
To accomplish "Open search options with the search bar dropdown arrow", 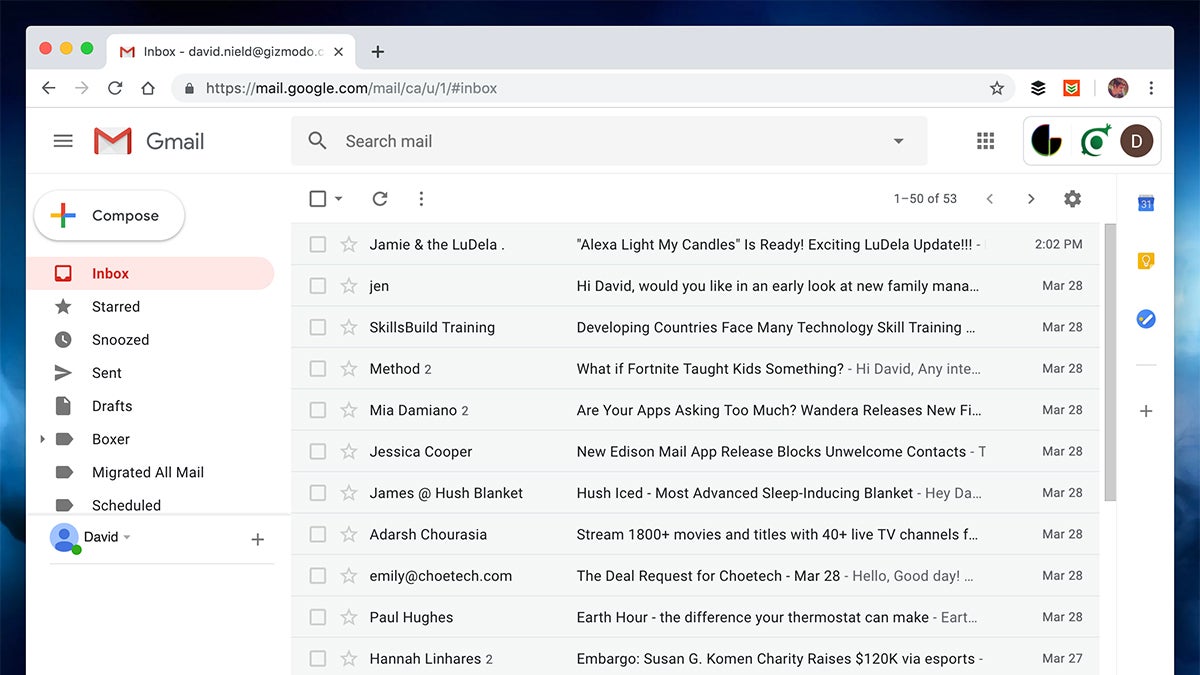I will tap(897, 141).
